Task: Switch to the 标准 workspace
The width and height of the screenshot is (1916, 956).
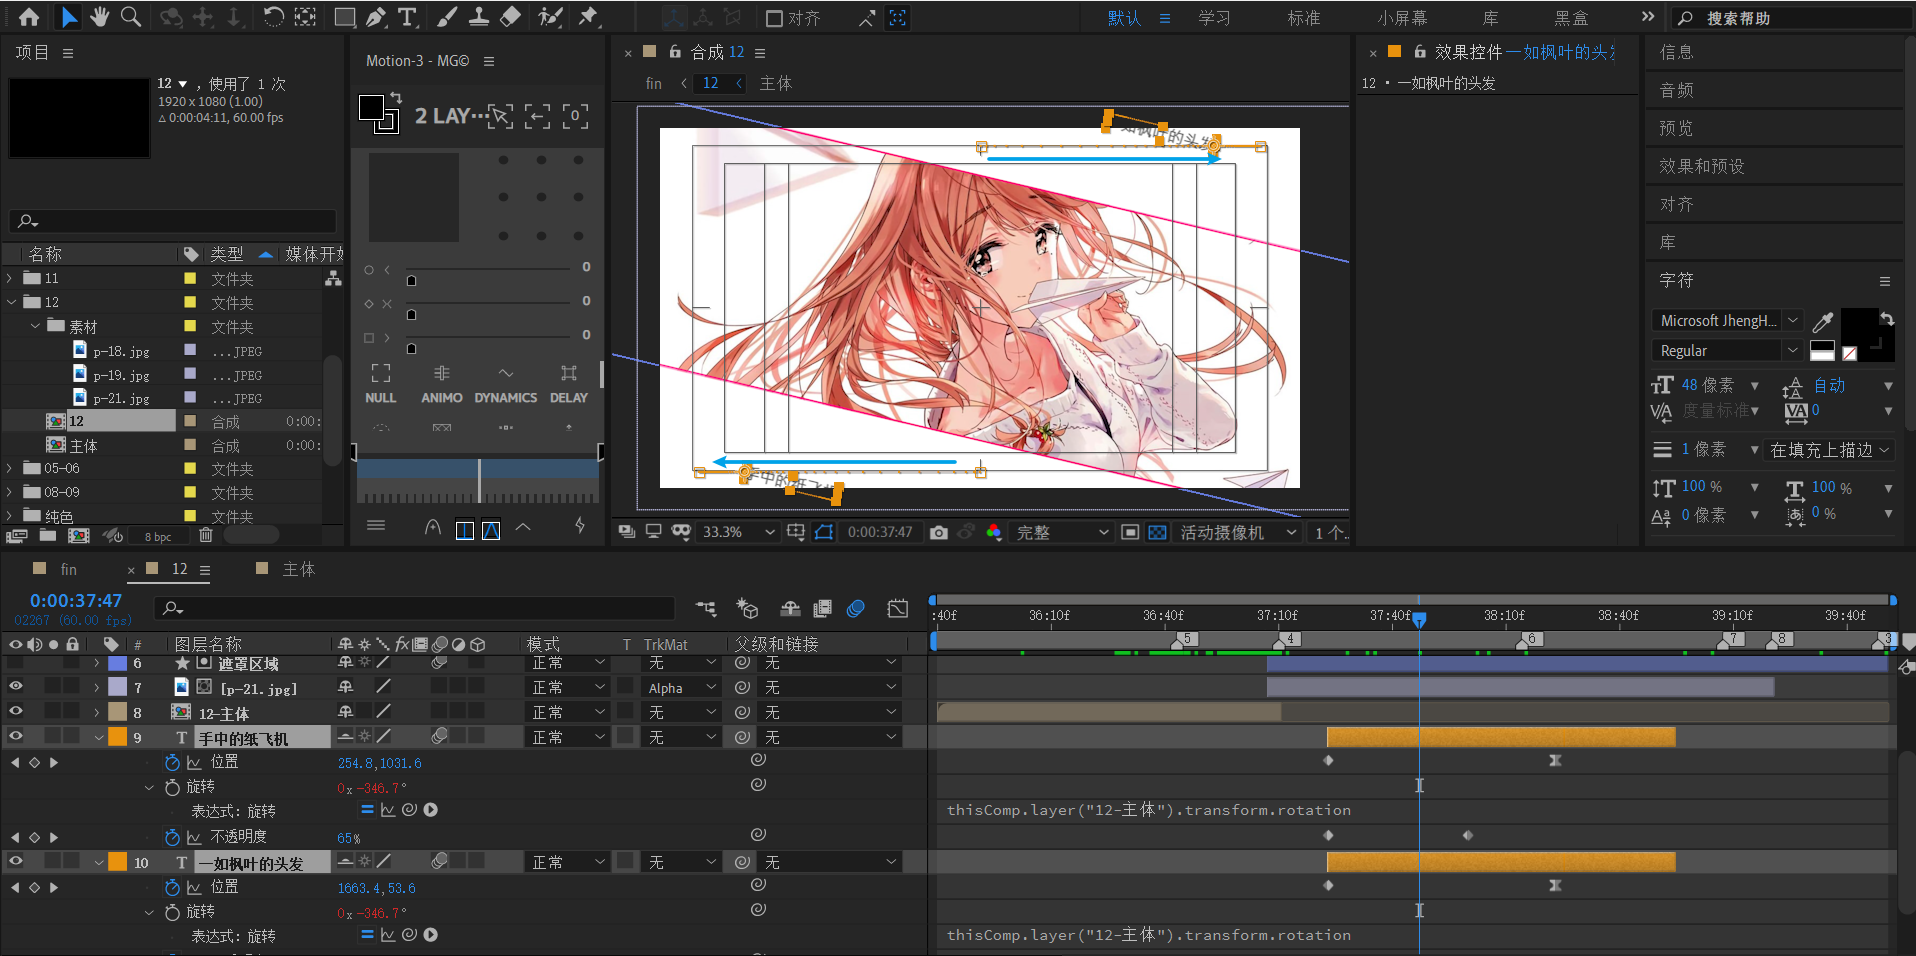Action: (1304, 18)
